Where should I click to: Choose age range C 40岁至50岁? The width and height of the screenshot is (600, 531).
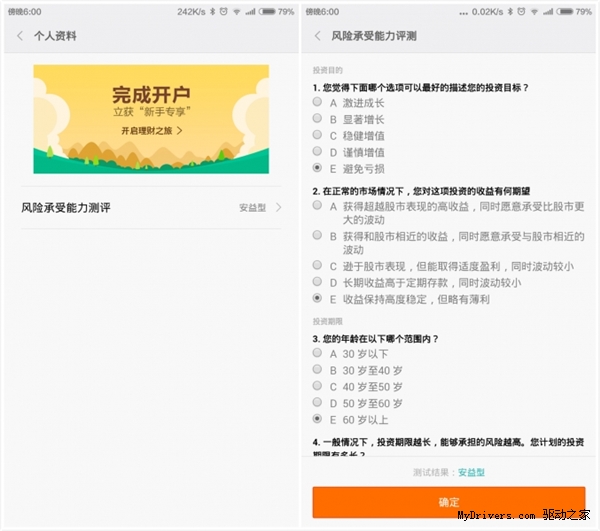coord(318,386)
